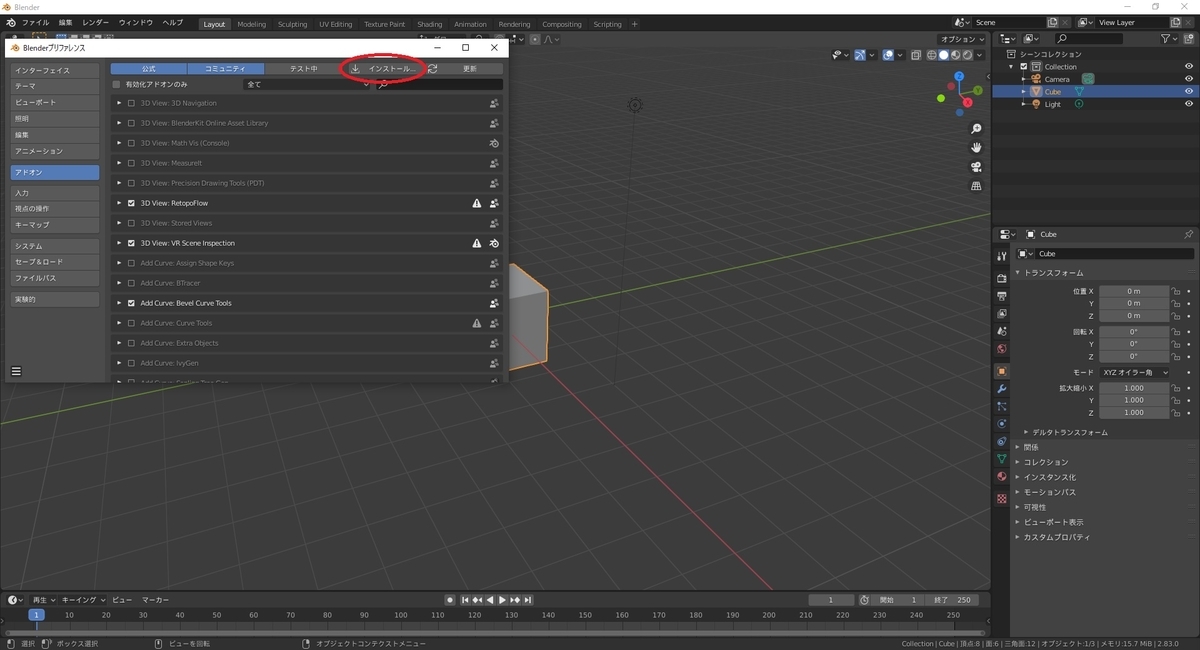Disable the 3D View: RetopoFlow addon checkbox
Viewport: 1200px width, 650px height.
[x=131, y=203]
